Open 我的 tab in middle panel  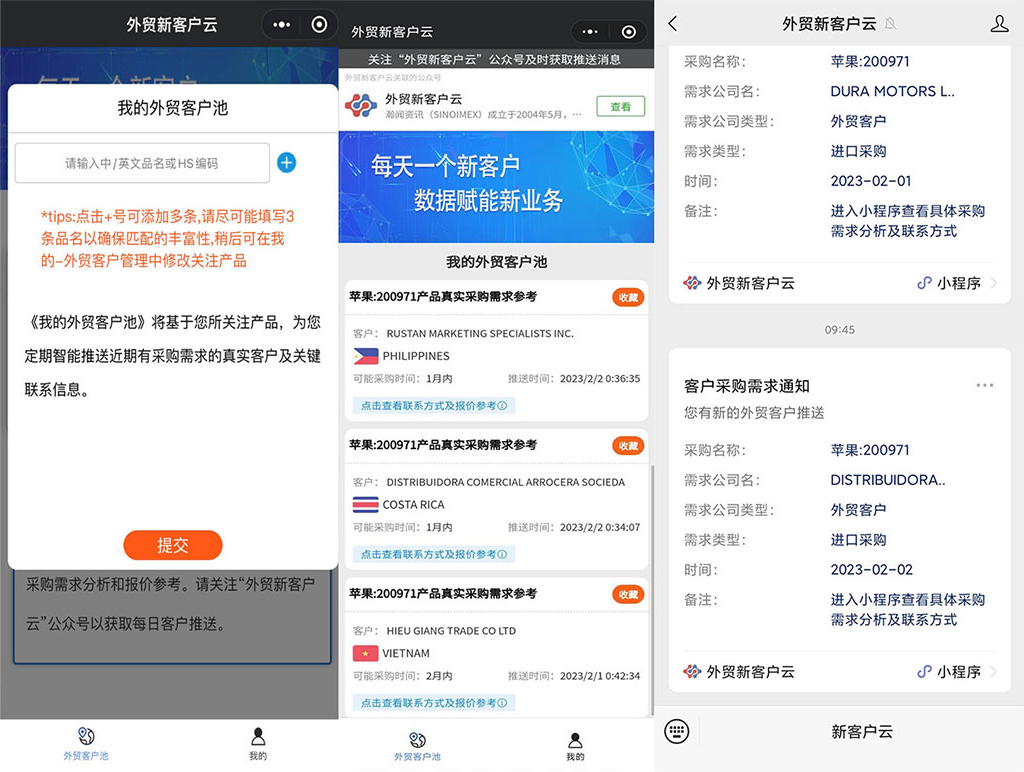(575, 746)
